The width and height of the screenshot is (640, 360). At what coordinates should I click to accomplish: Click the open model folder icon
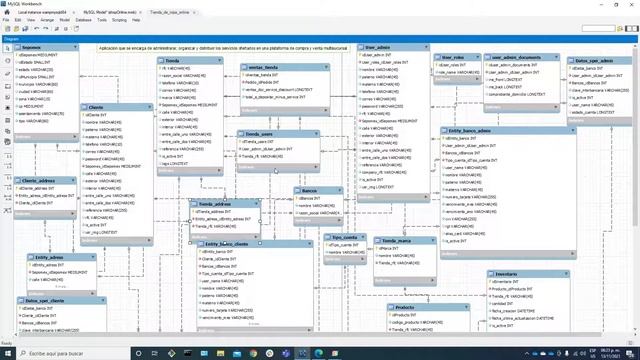pos(16,29)
